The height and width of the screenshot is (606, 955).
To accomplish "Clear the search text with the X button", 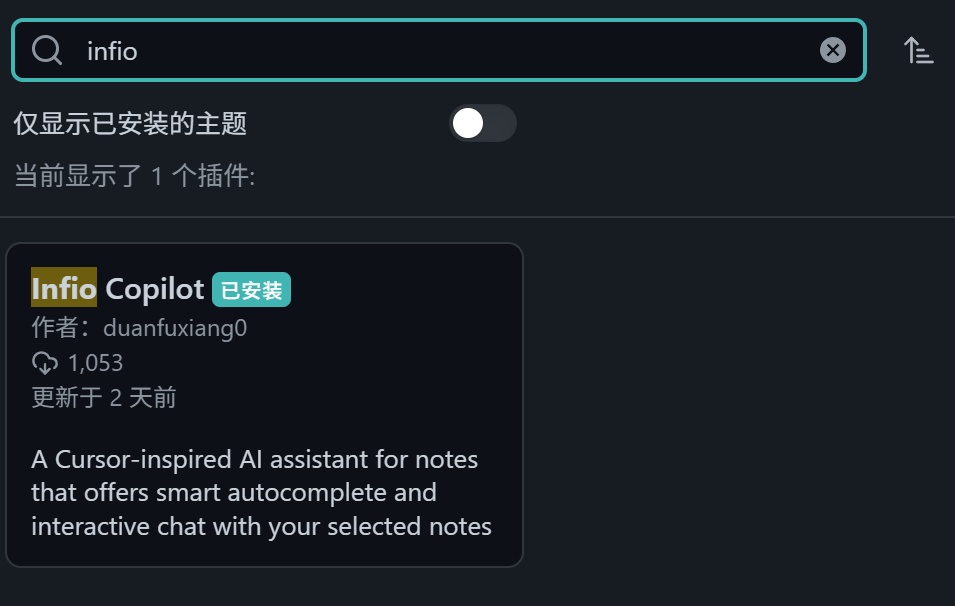I will 833,50.
